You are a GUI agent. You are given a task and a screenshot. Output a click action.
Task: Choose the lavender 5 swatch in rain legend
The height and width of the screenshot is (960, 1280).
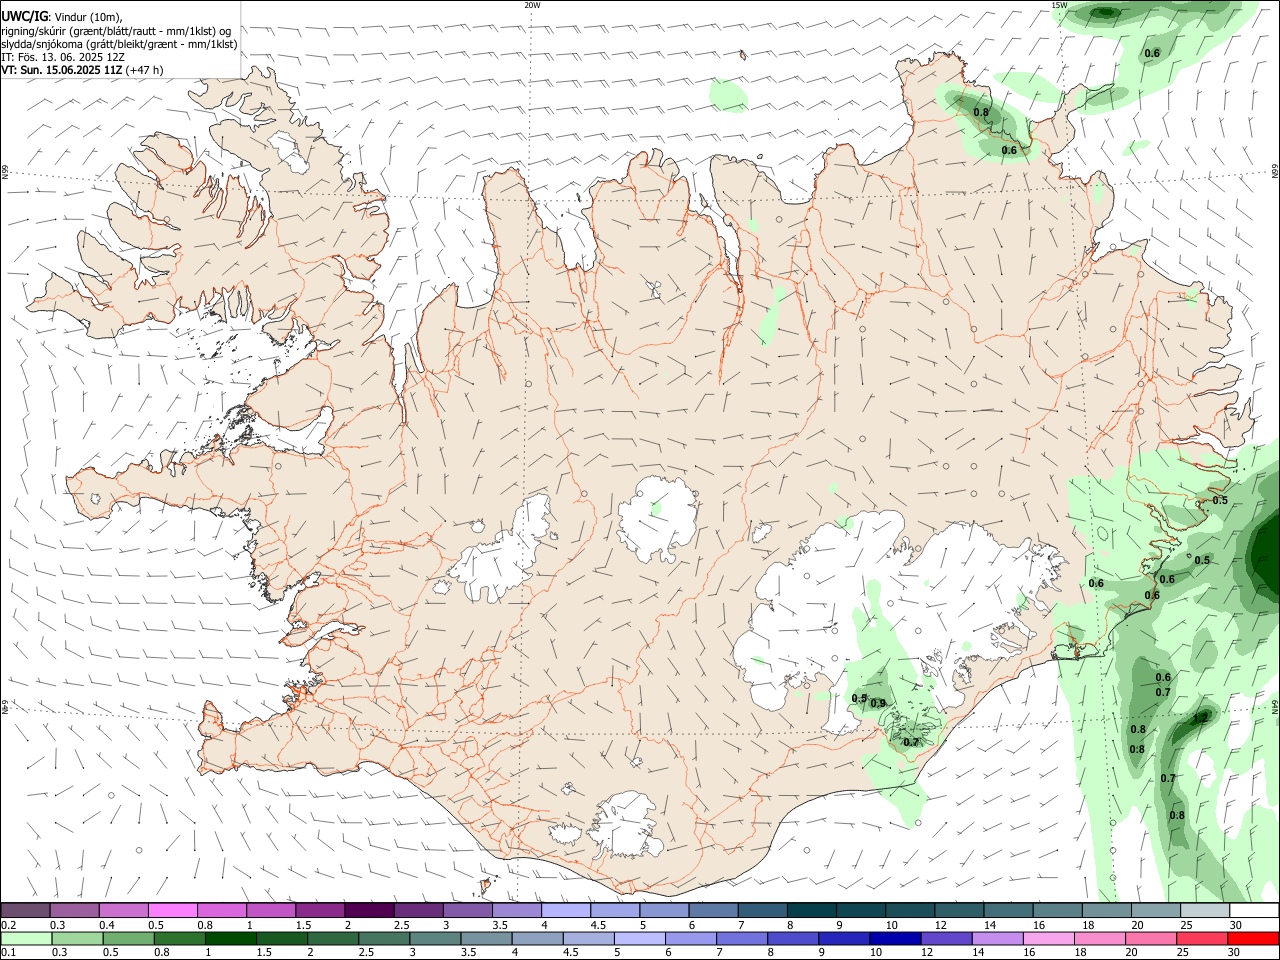coord(639,939)
